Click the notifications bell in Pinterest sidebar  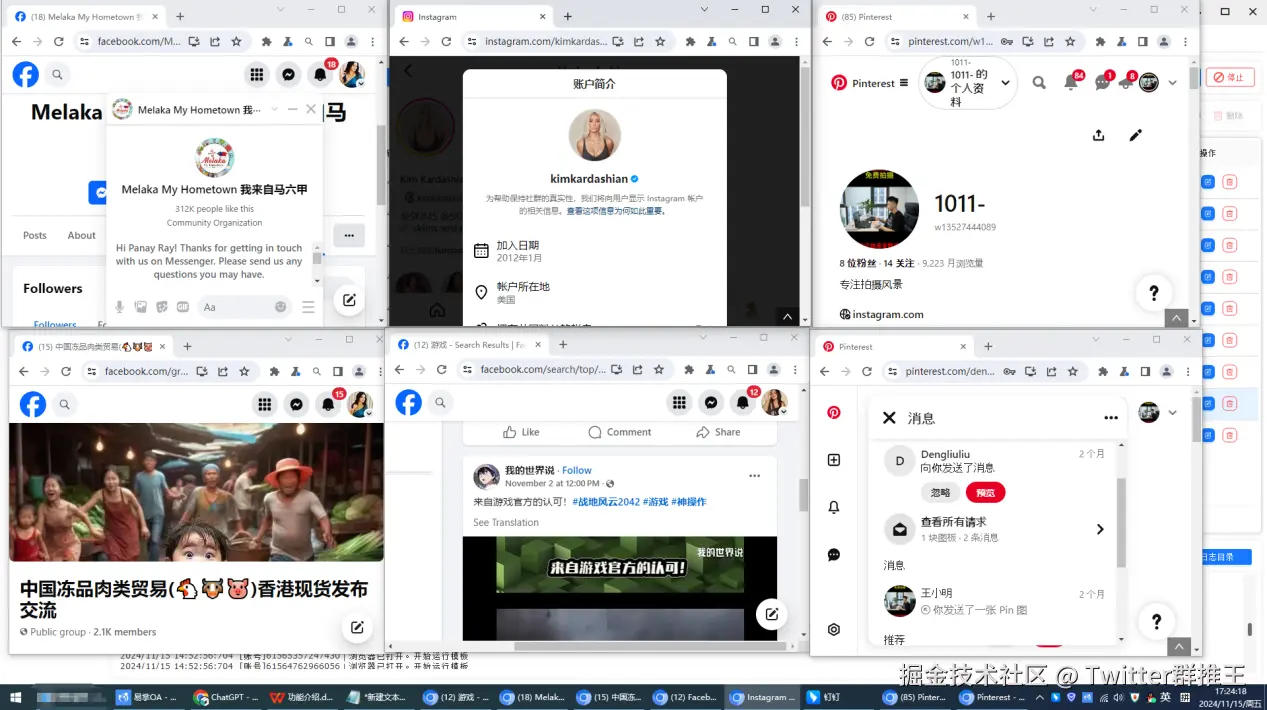[834, 507]
